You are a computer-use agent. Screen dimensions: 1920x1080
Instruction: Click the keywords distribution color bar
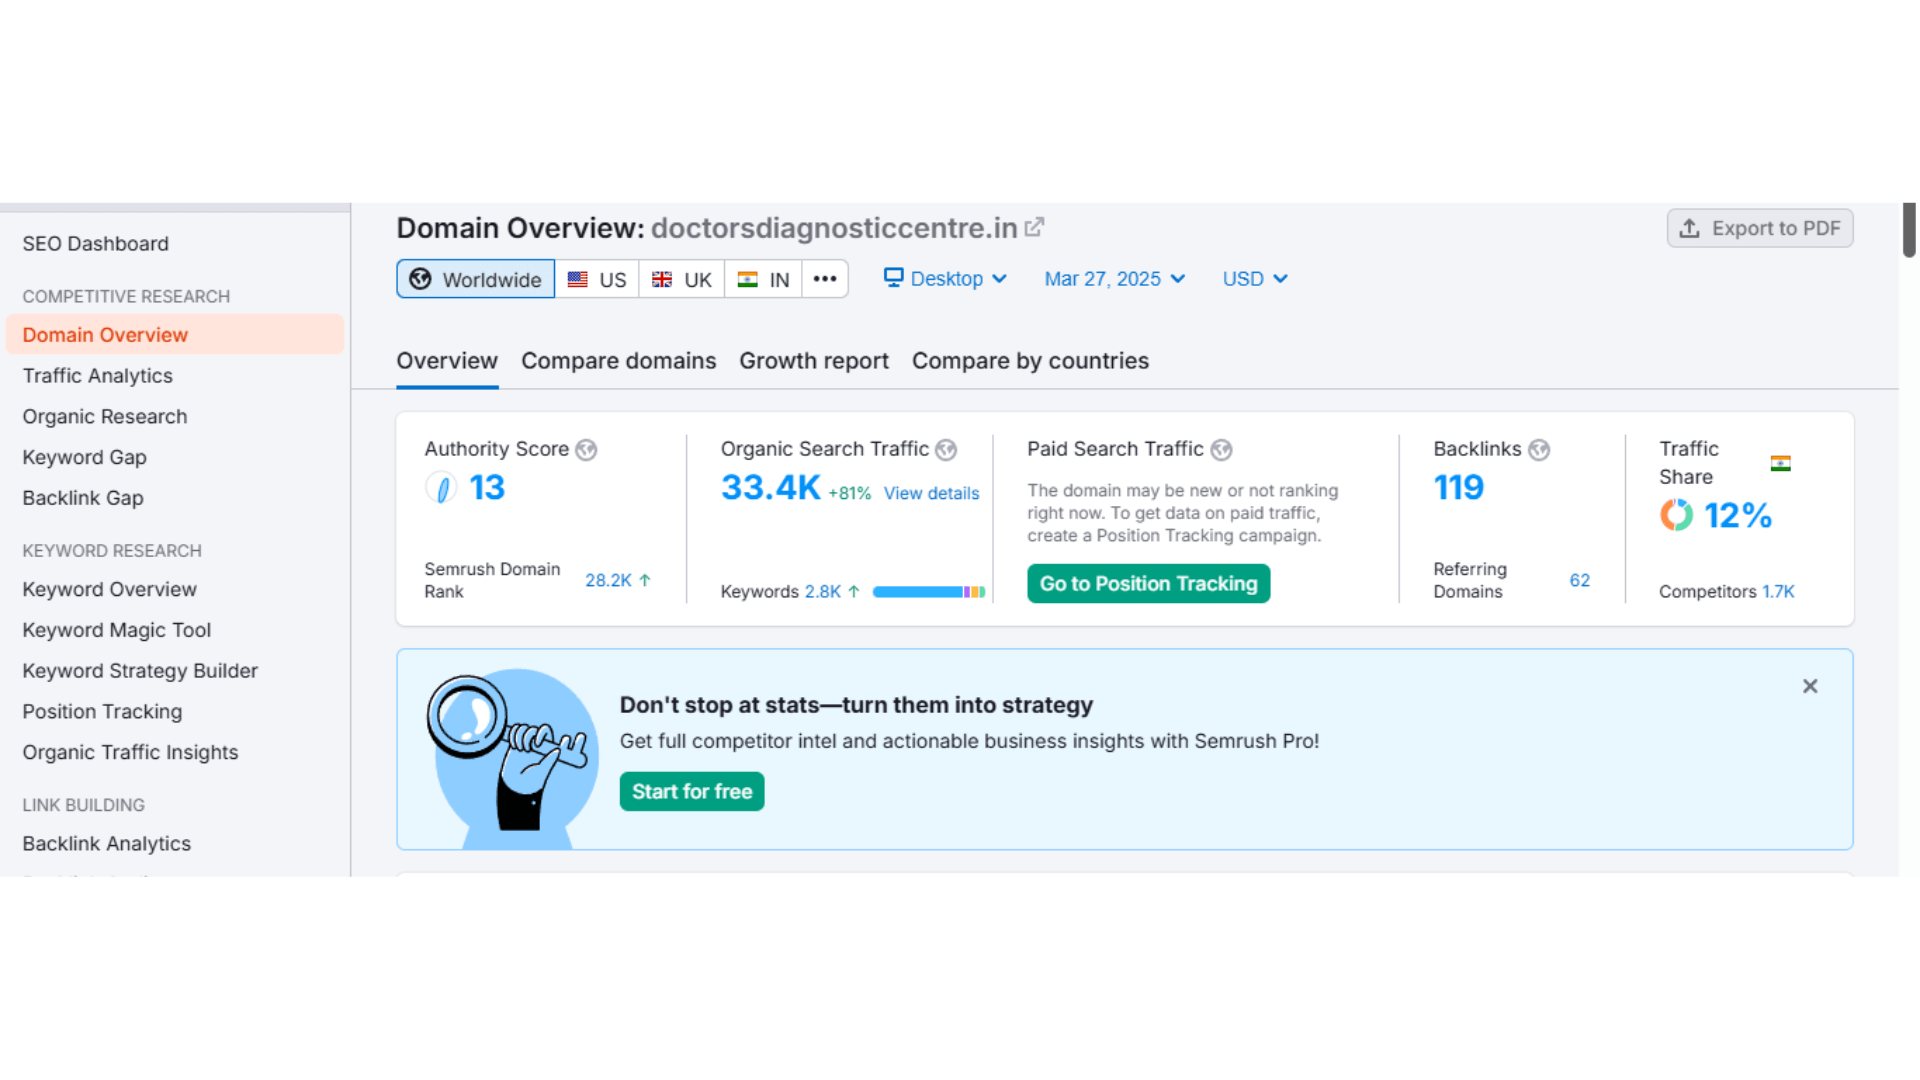(x=928, y=592)
